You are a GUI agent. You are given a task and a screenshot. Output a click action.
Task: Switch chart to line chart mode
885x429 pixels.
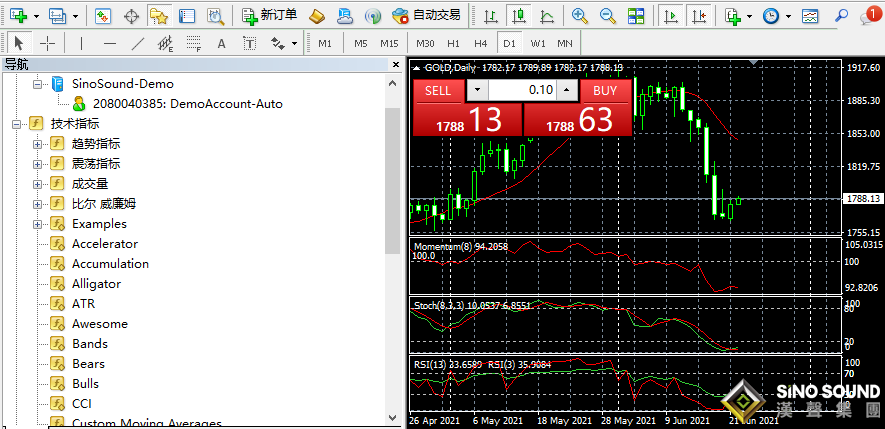coord(546,16)
